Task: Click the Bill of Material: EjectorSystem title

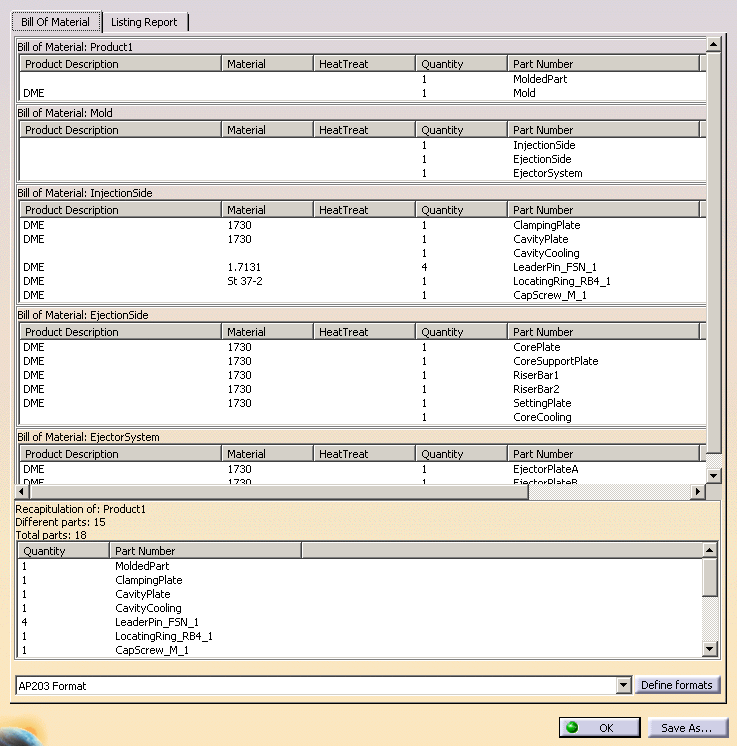Action: 88,437
